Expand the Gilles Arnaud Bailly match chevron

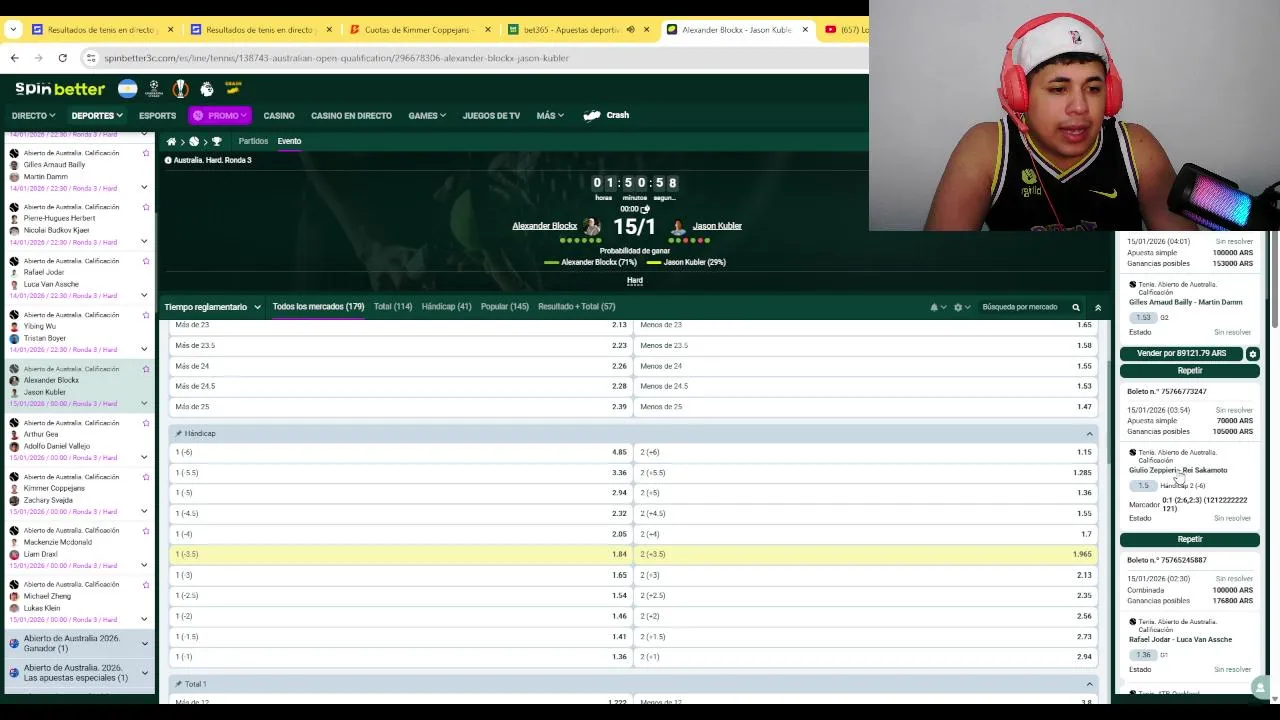[x=144, y=187]
